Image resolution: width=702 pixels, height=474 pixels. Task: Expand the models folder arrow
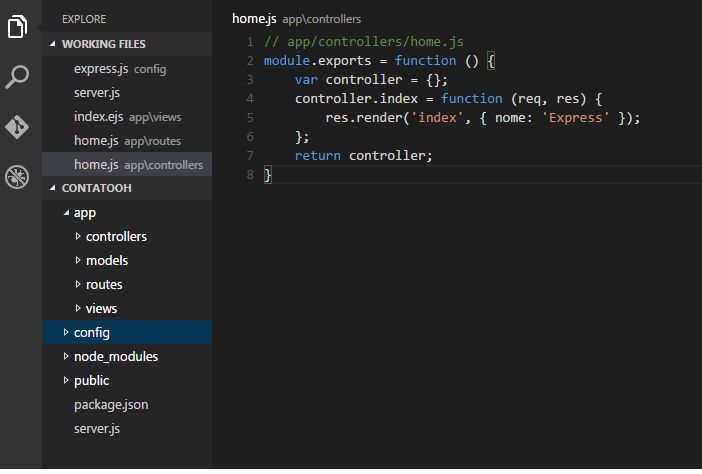coord(78,260)
